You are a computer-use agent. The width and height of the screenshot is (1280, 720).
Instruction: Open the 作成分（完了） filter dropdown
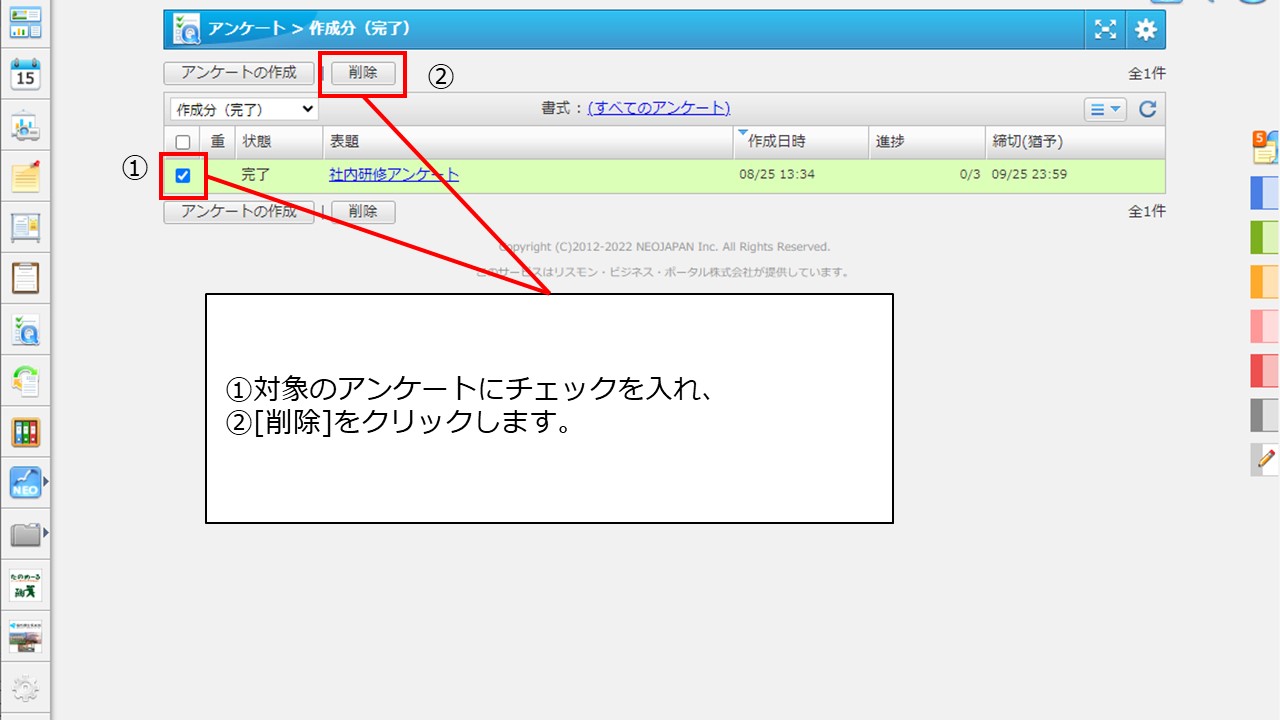[x=244, y=109]
